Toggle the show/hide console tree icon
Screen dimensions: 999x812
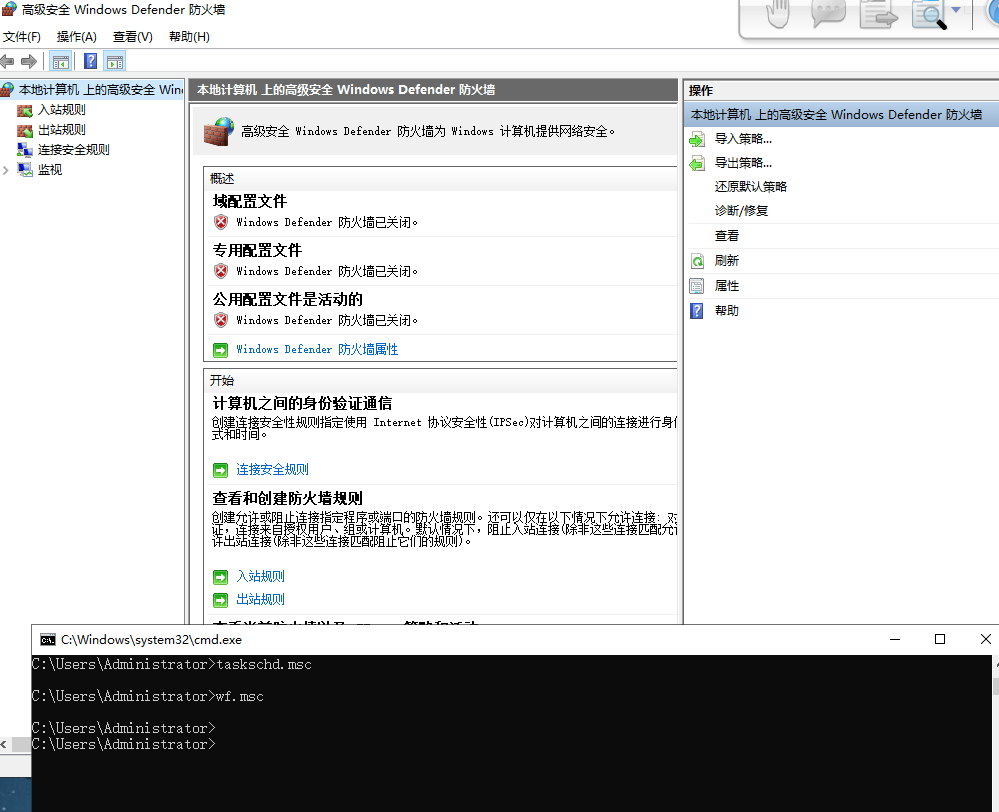[x=61, y=62]
